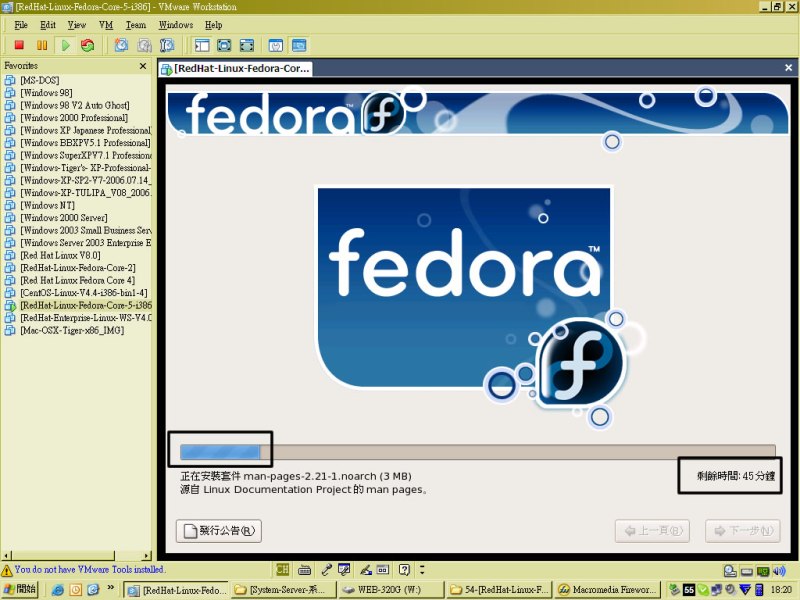
Task: Suspend the virtual machine with the pause icon
Action: tap(42, 45)
